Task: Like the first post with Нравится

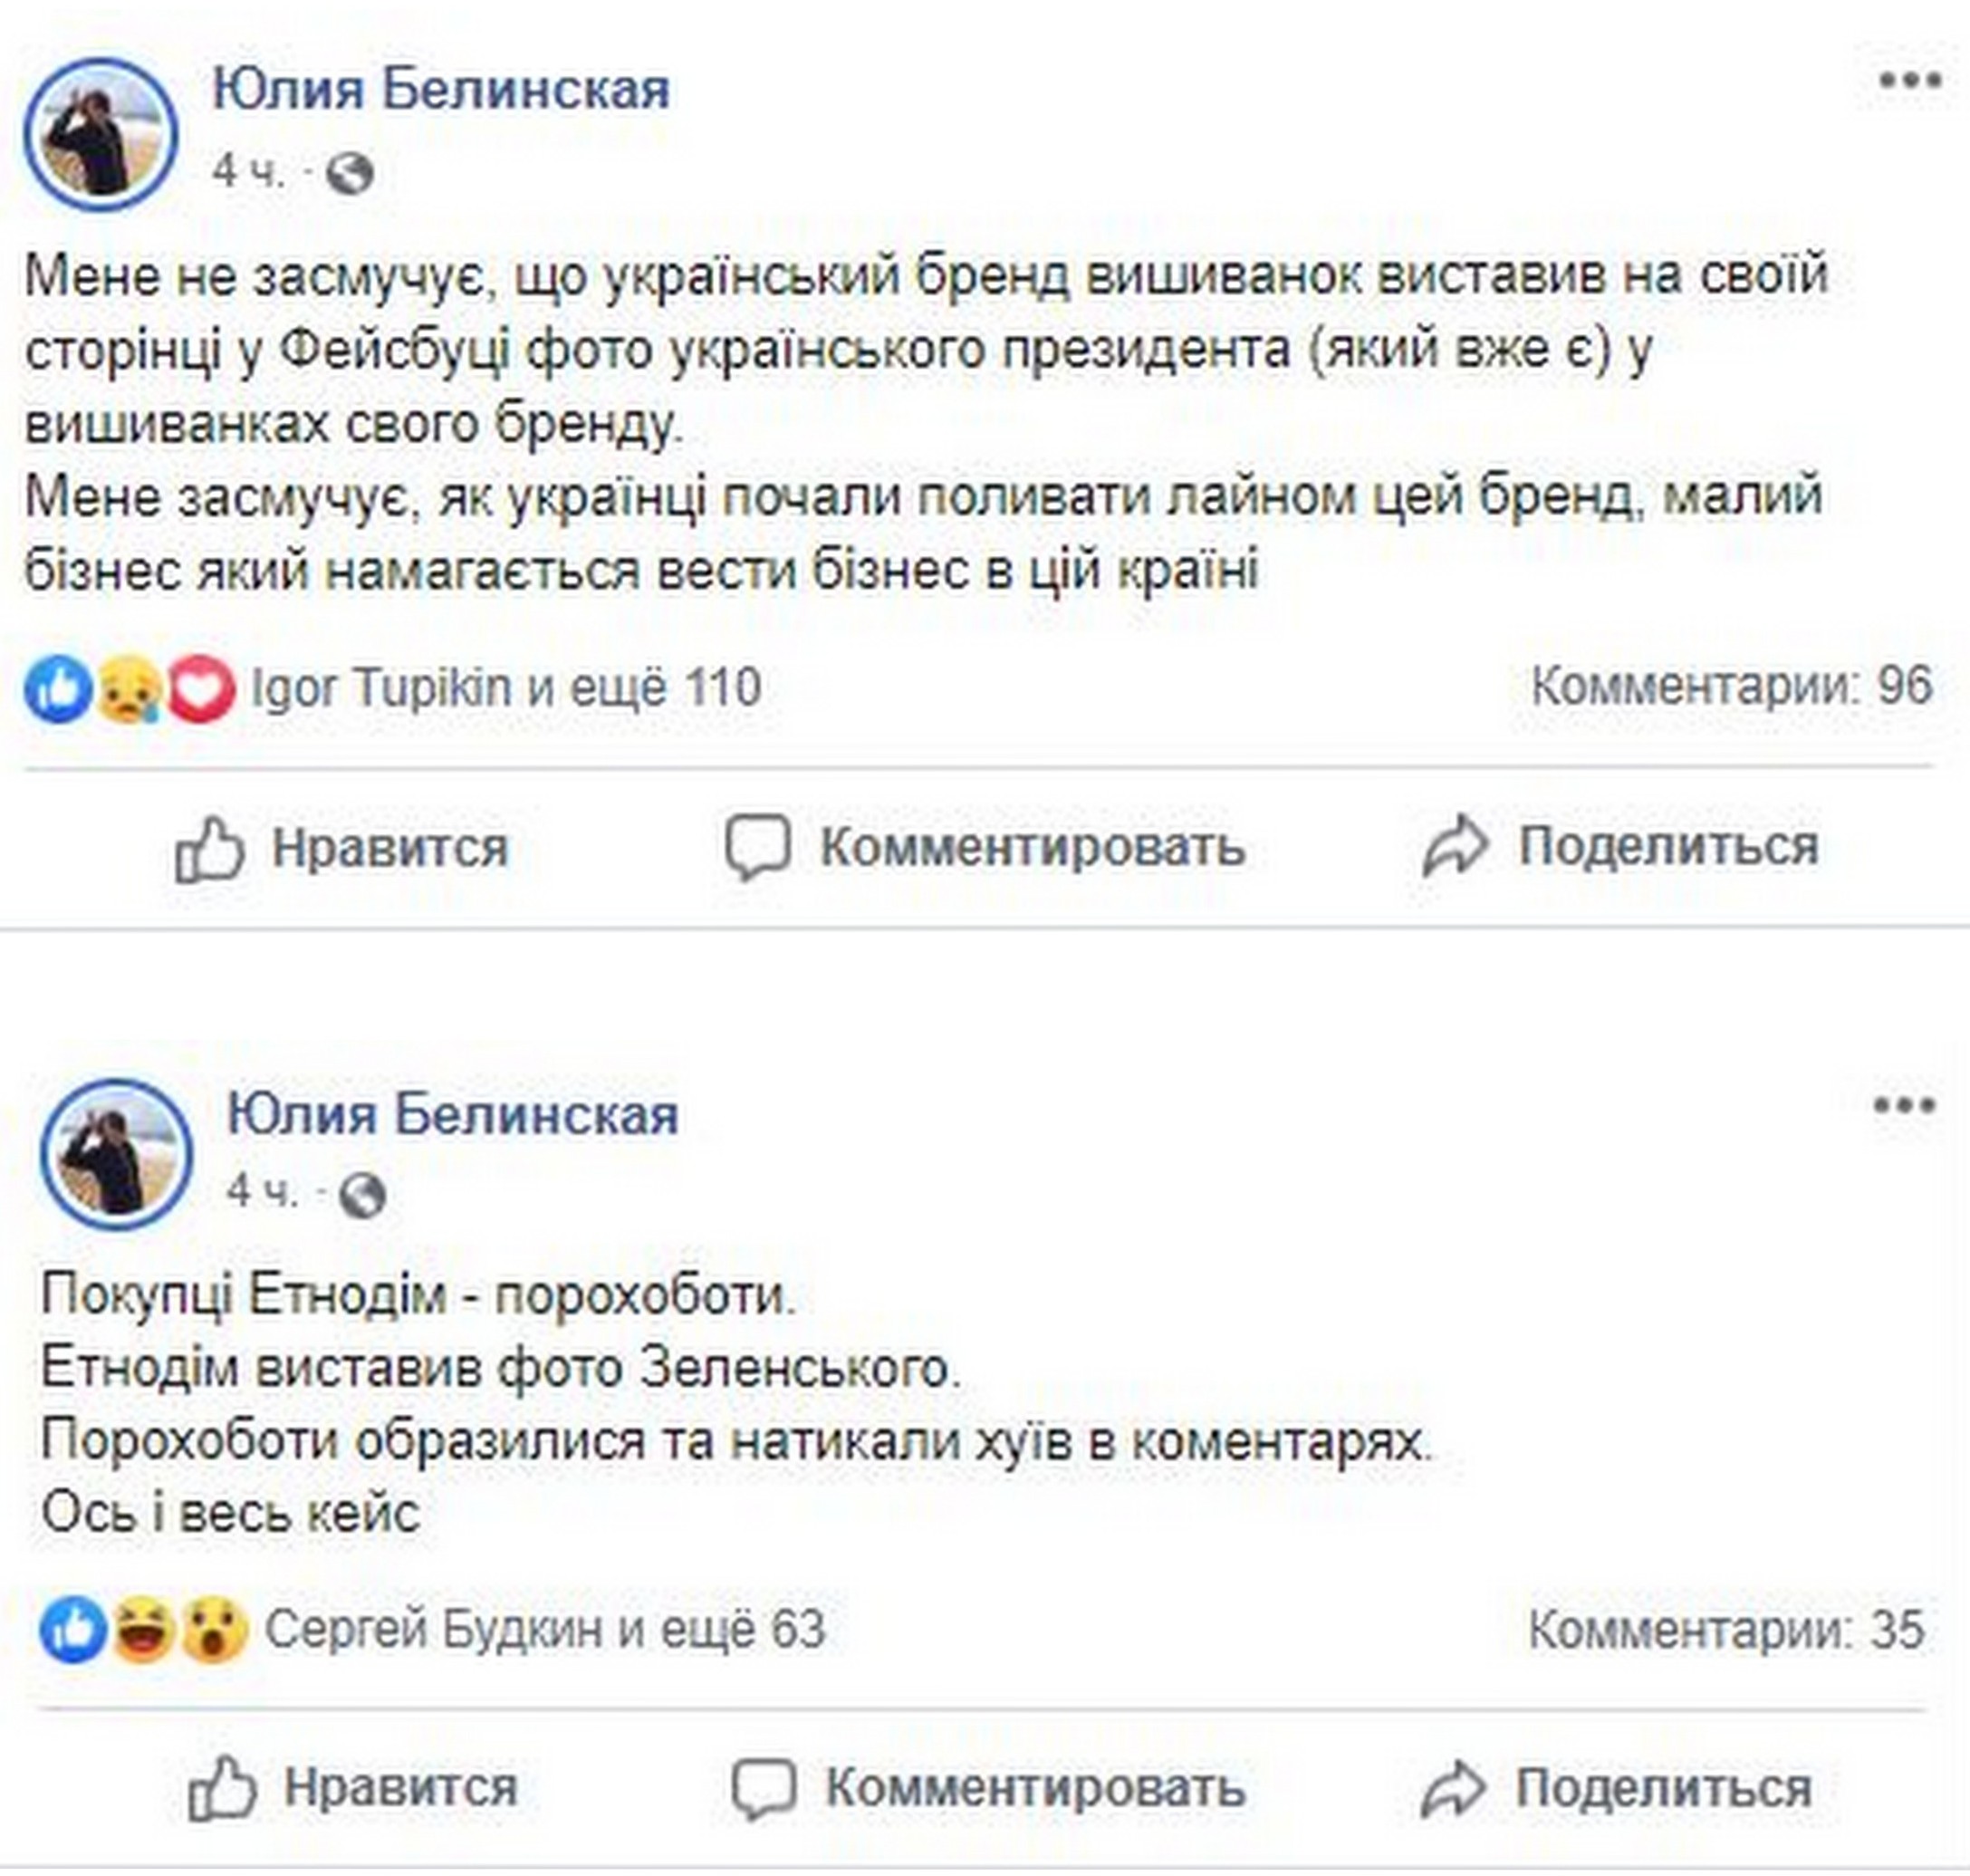Action: 343,848
